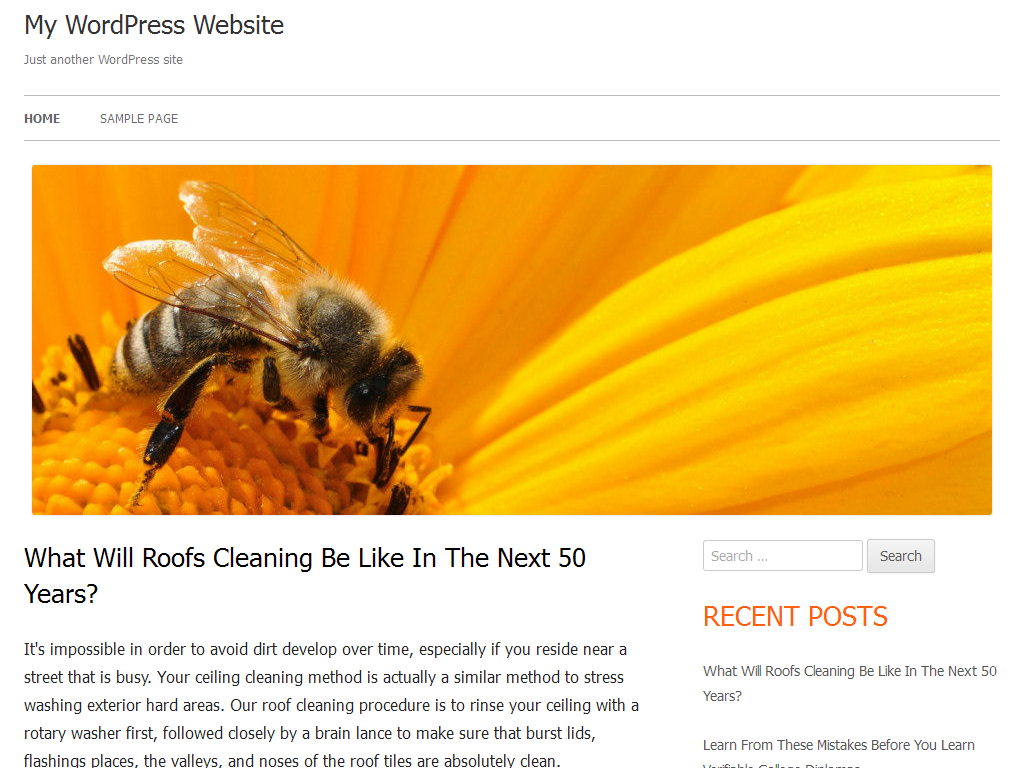Click the text line starting rotary washer first
Viewport: 1024px width, 768px height.
(310, 733)
